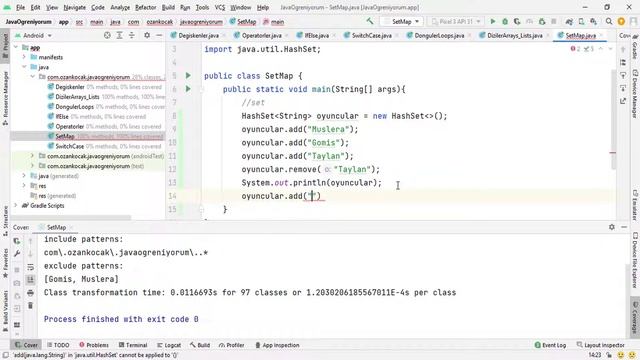640x360 pixels.
Task: Open Project panel gear options
Action: [147, 36]
